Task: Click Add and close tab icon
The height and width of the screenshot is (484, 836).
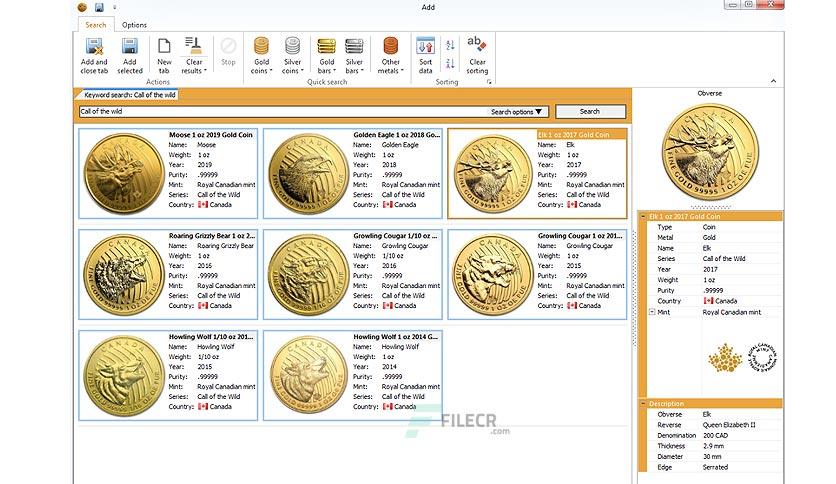Action: [x=94, y=46]
